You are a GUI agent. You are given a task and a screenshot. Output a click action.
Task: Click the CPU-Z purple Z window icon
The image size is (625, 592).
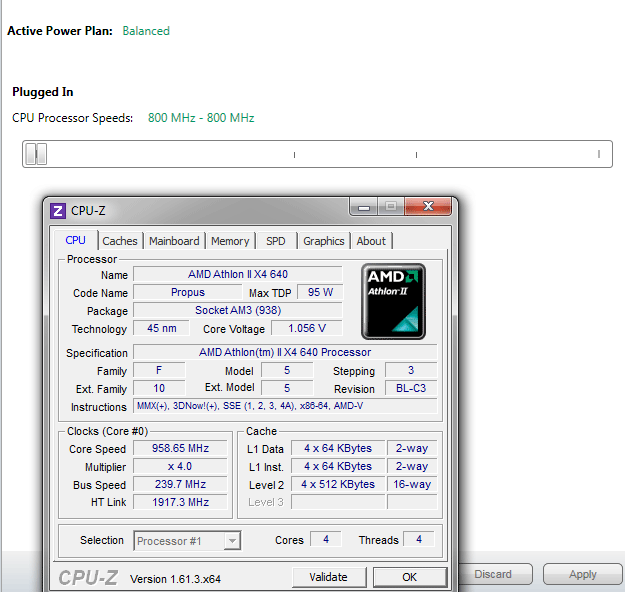click(57, 210)
